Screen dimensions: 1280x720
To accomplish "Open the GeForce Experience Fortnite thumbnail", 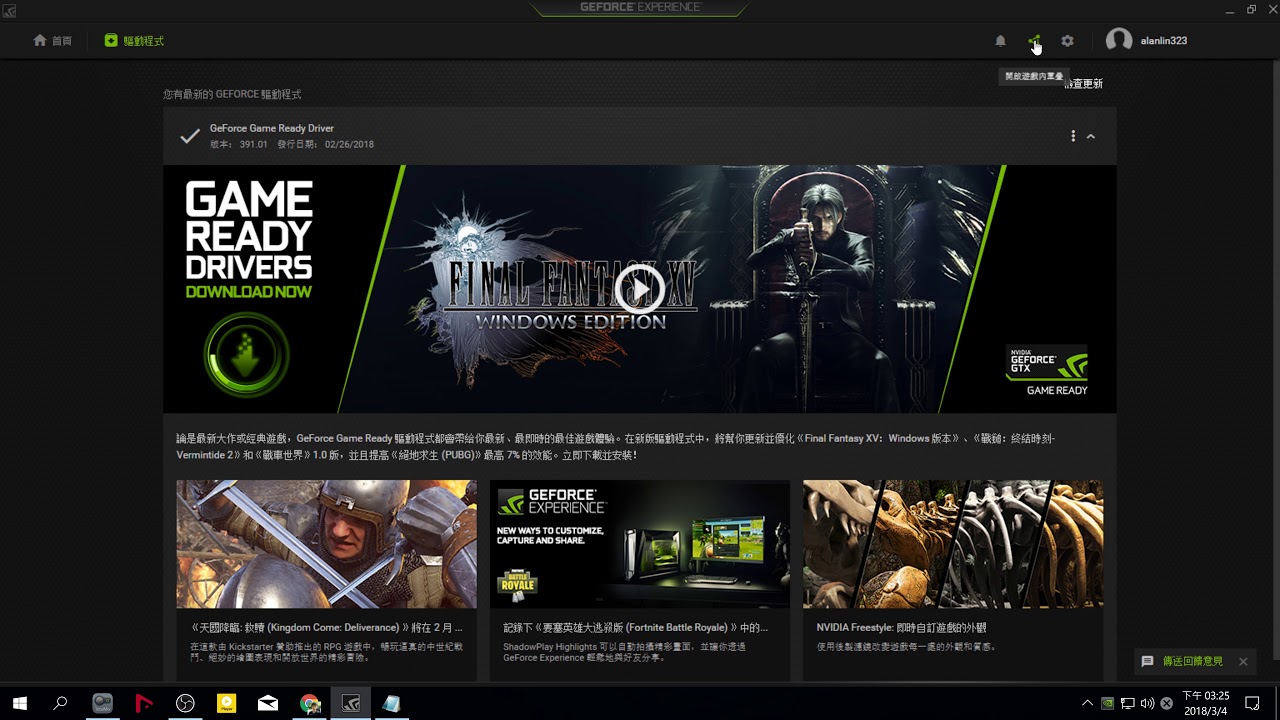I will [x=640, y=544].
